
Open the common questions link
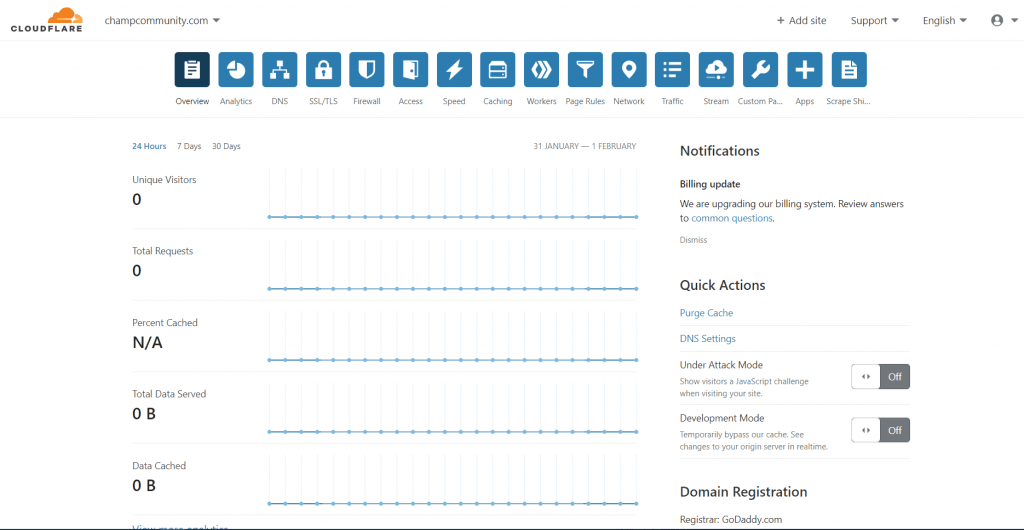pos(731,218)
